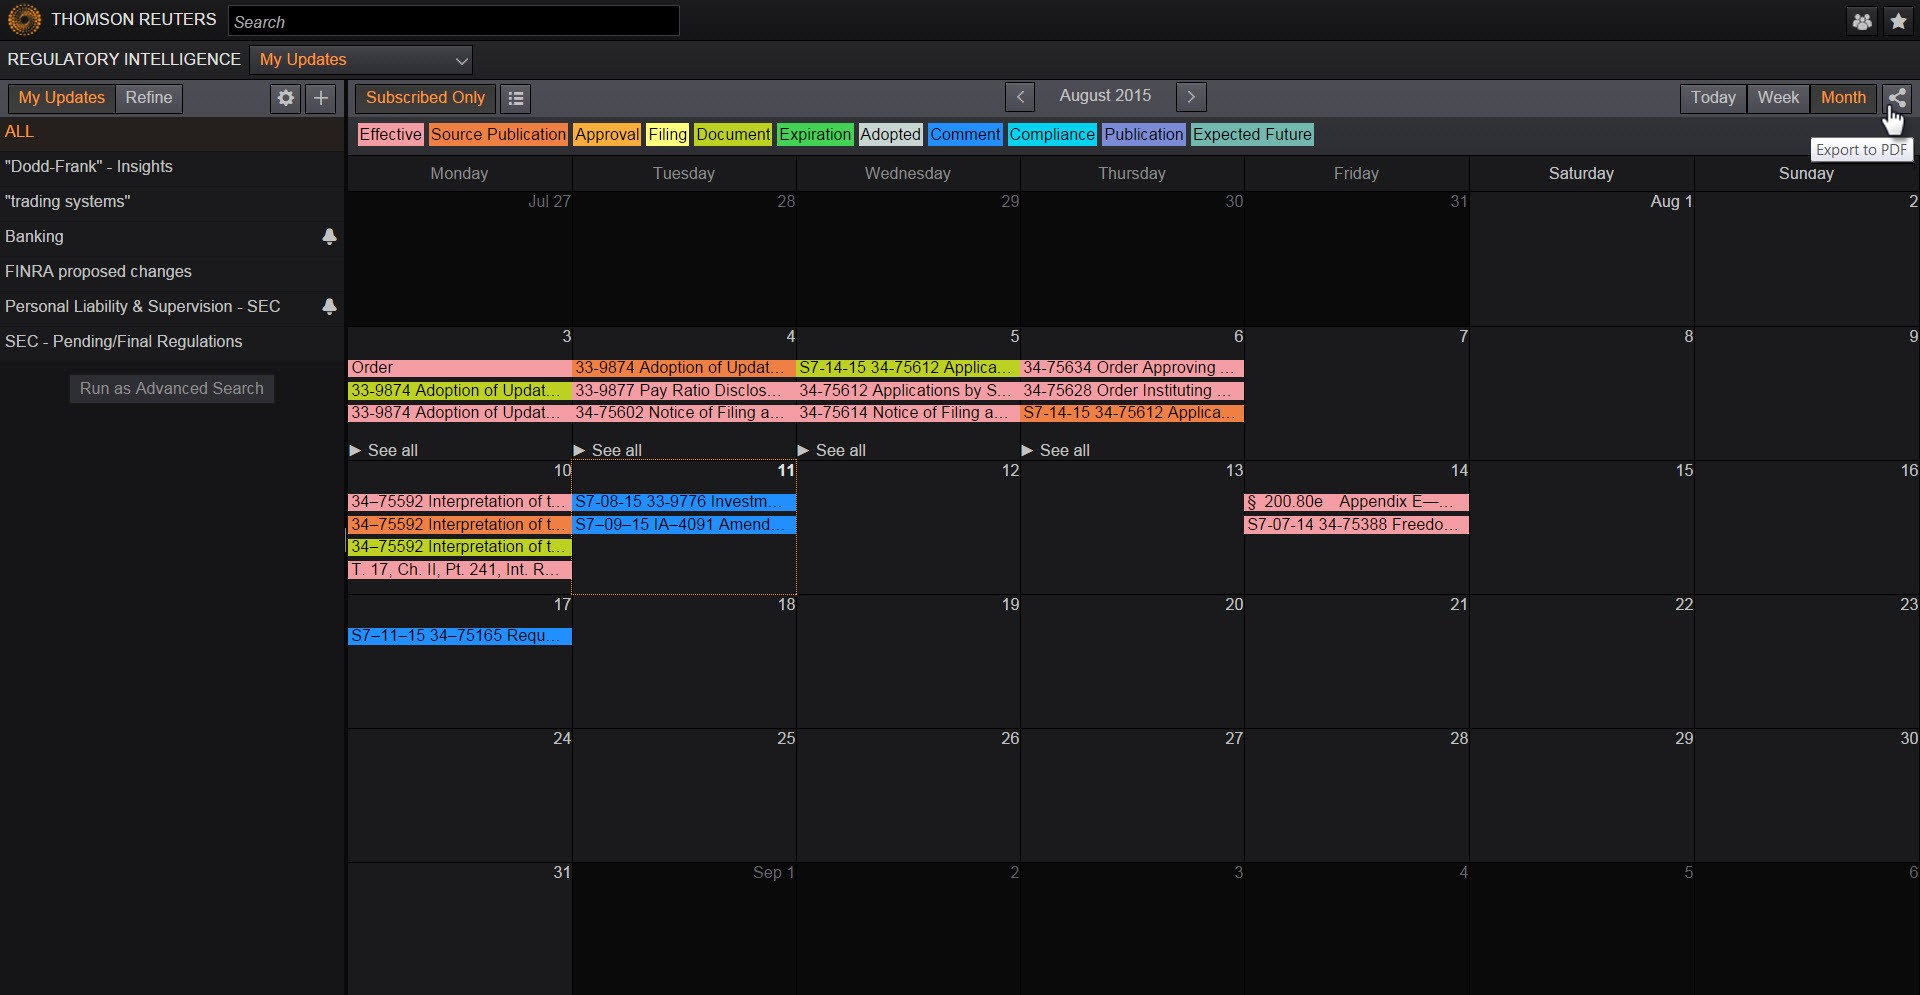Image resolution: width=1920 pixels, height=995 pixels.
Task: Expand See all for Tuesday 4
Action: [608, 451]
